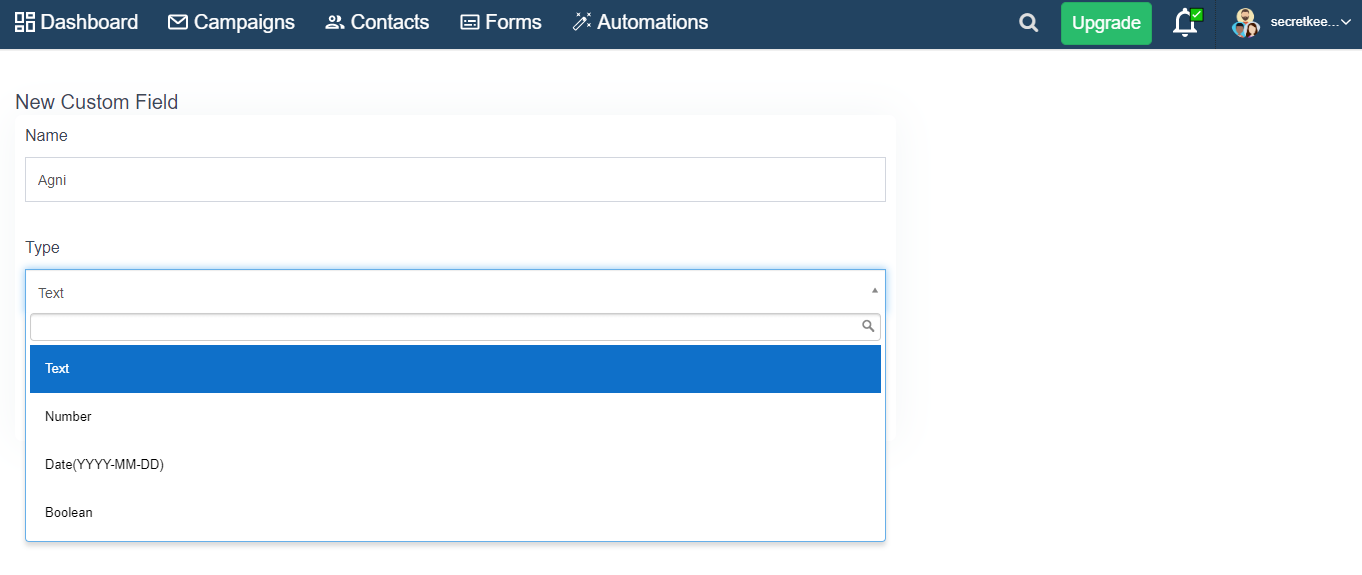Focus the Name field containing Agni
Viewport: 1362px width, 575px height.
455,180
